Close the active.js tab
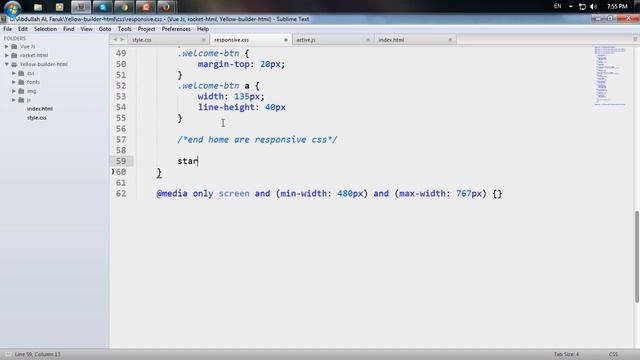 368,40
